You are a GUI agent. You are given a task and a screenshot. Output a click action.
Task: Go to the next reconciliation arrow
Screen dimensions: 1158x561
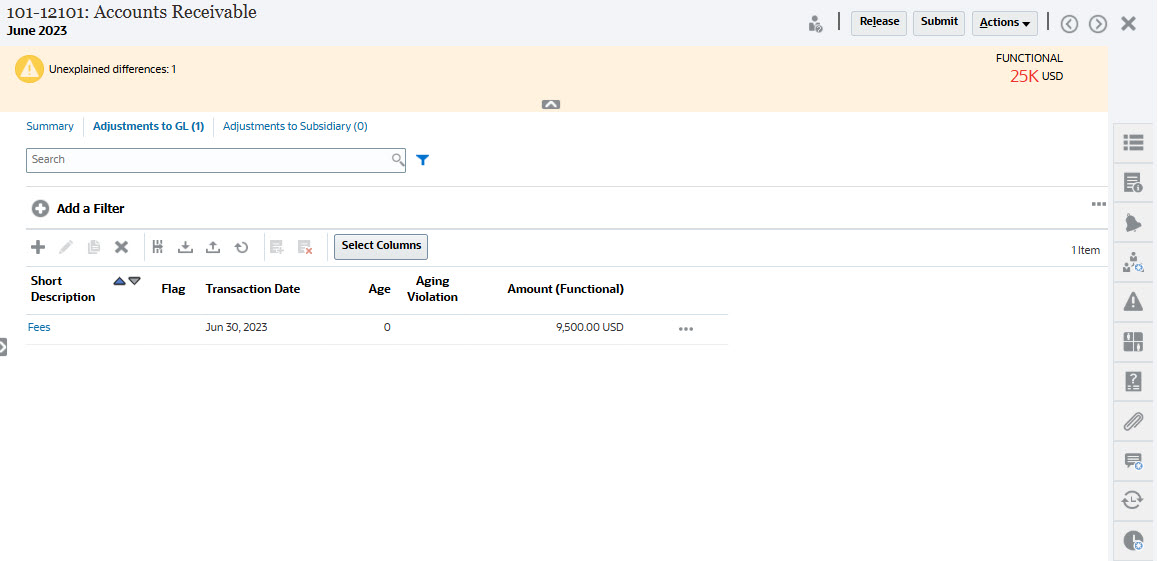(1098, 24)
